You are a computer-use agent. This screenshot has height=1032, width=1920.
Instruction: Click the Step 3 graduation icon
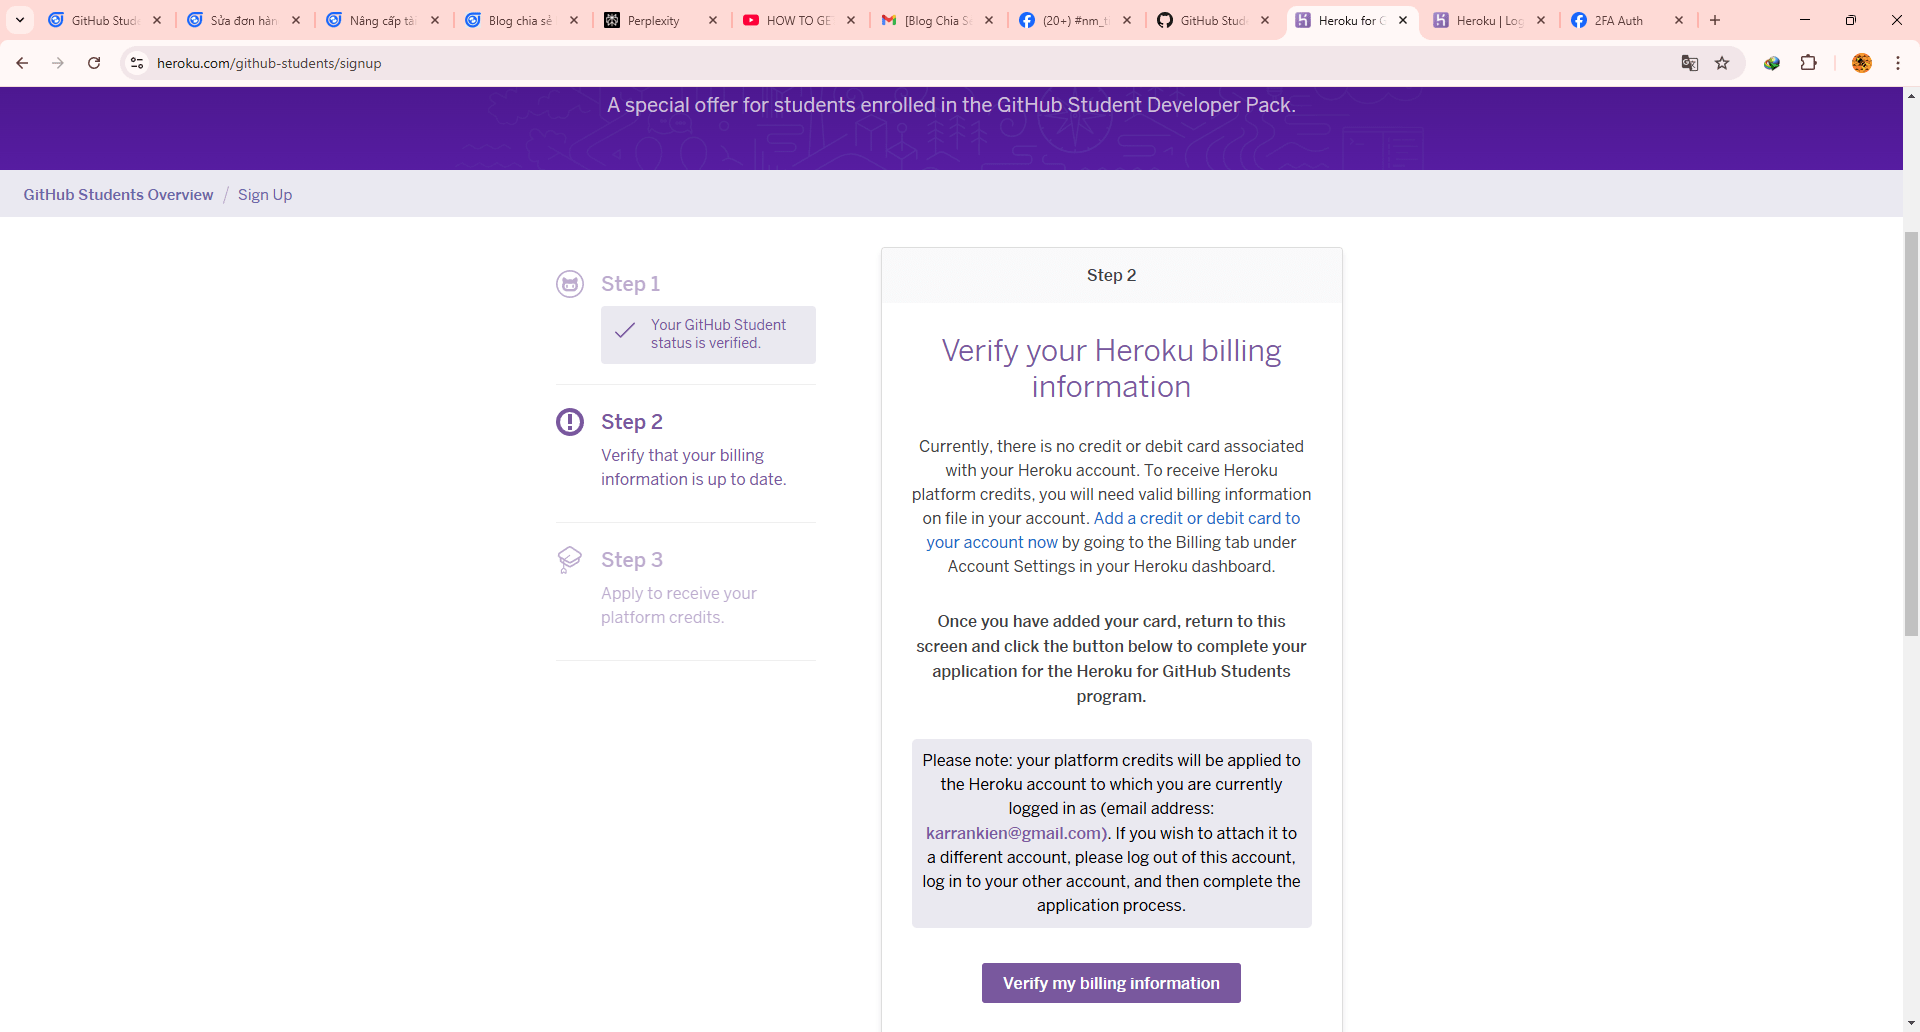click(570, 559)
